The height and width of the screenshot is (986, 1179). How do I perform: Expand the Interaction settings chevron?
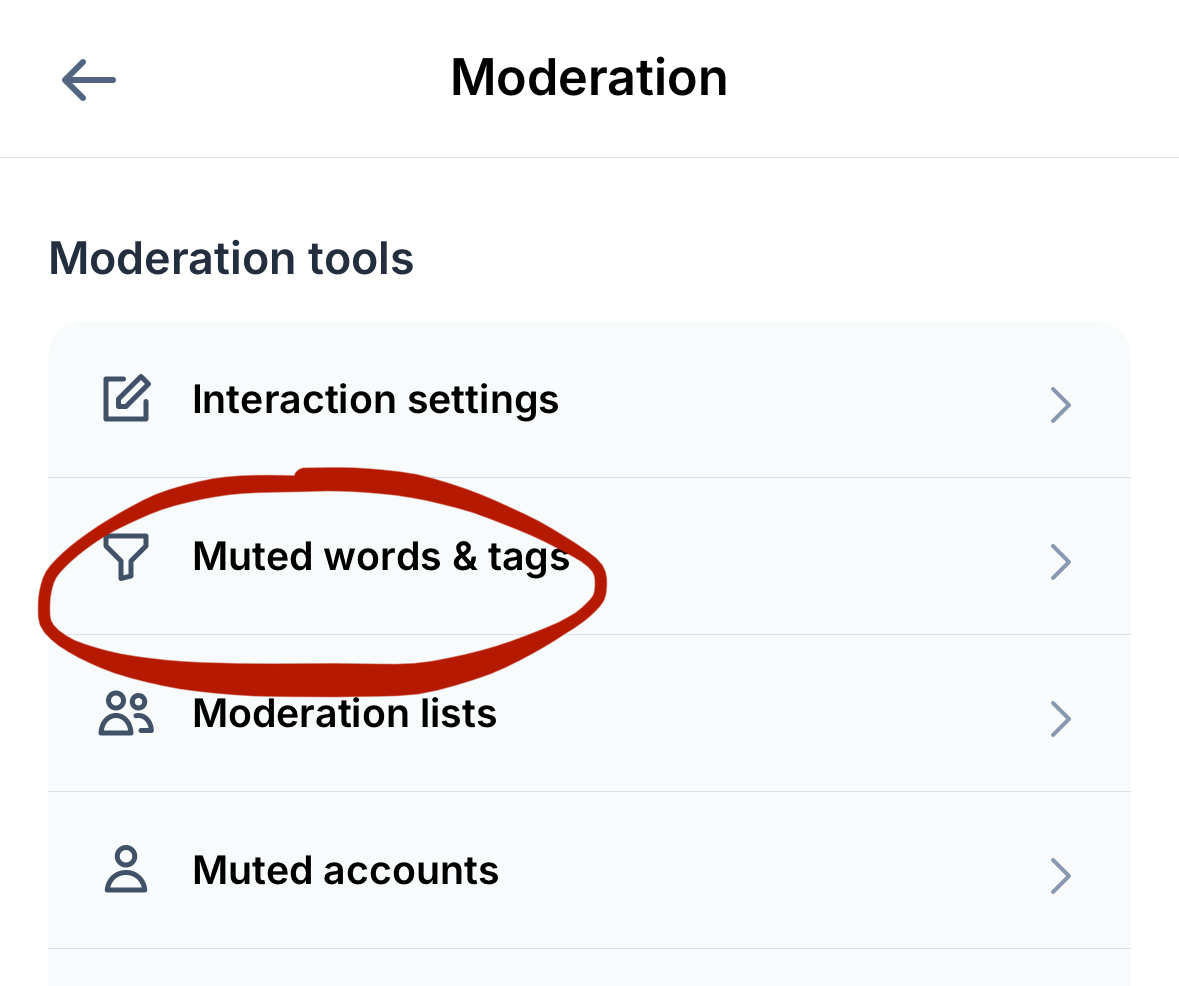coord(1061,405)
